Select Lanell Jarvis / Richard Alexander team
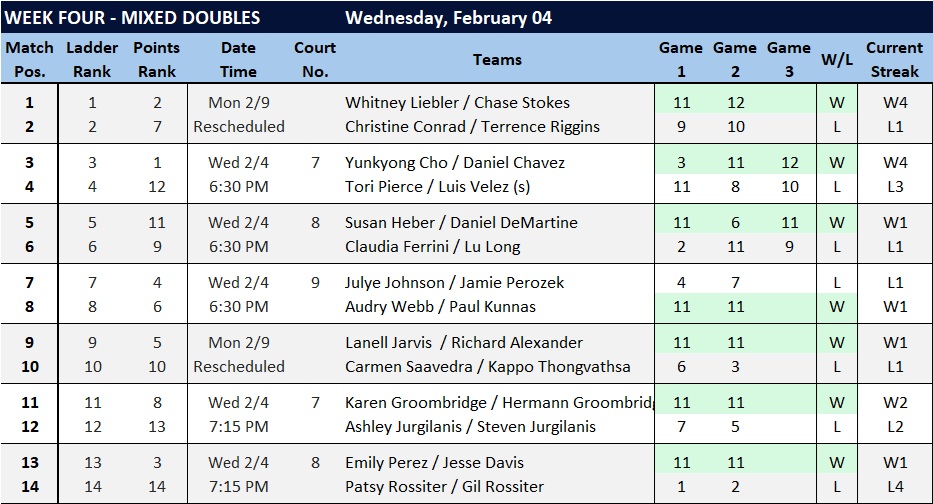Screen dimensions: 933x504 [x=462, y=343]
